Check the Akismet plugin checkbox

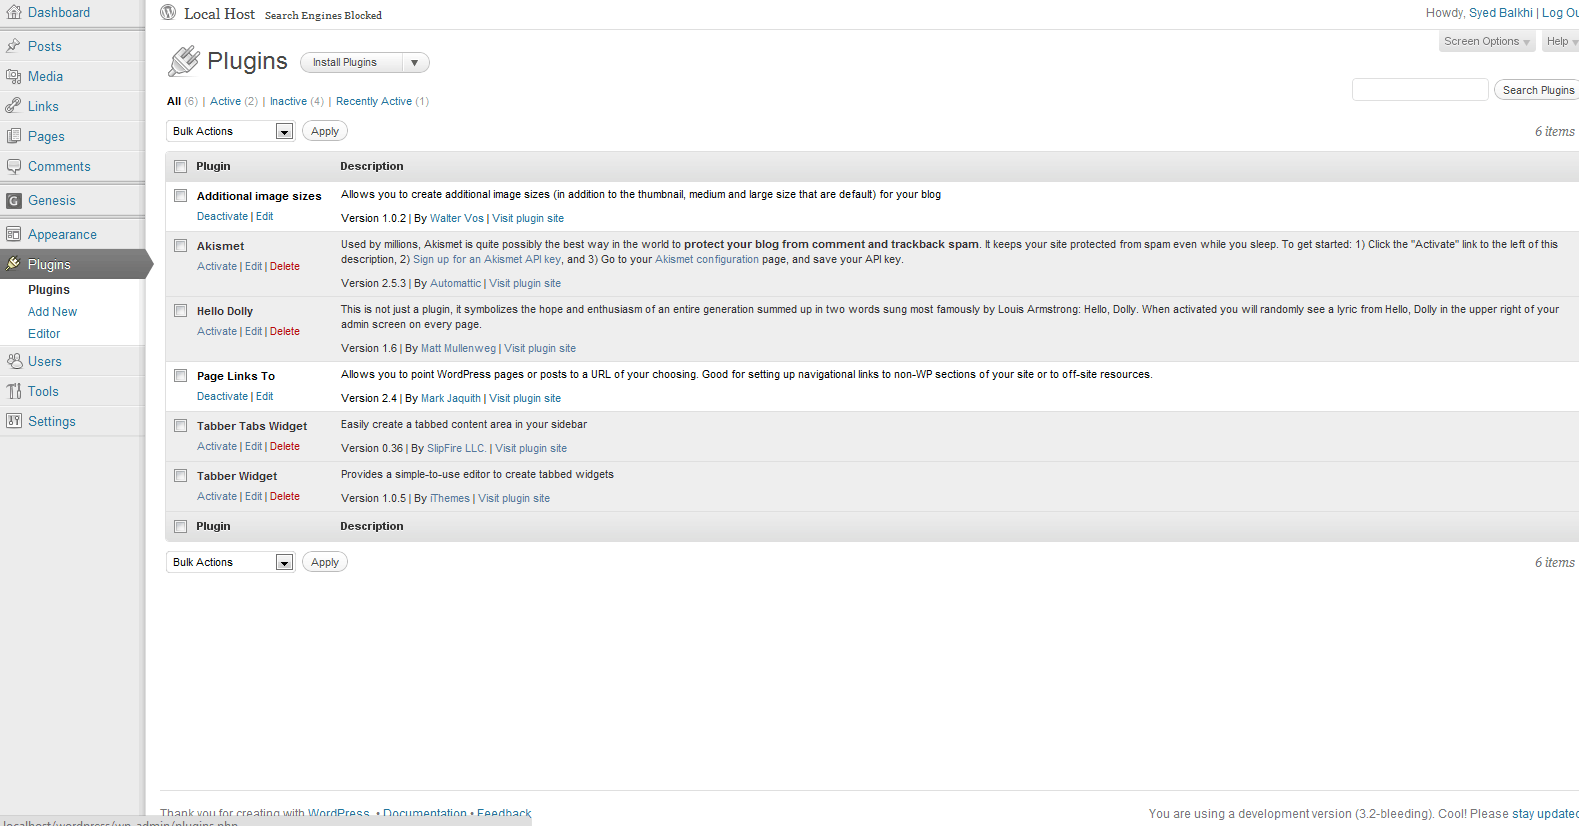tap(181, 246)
